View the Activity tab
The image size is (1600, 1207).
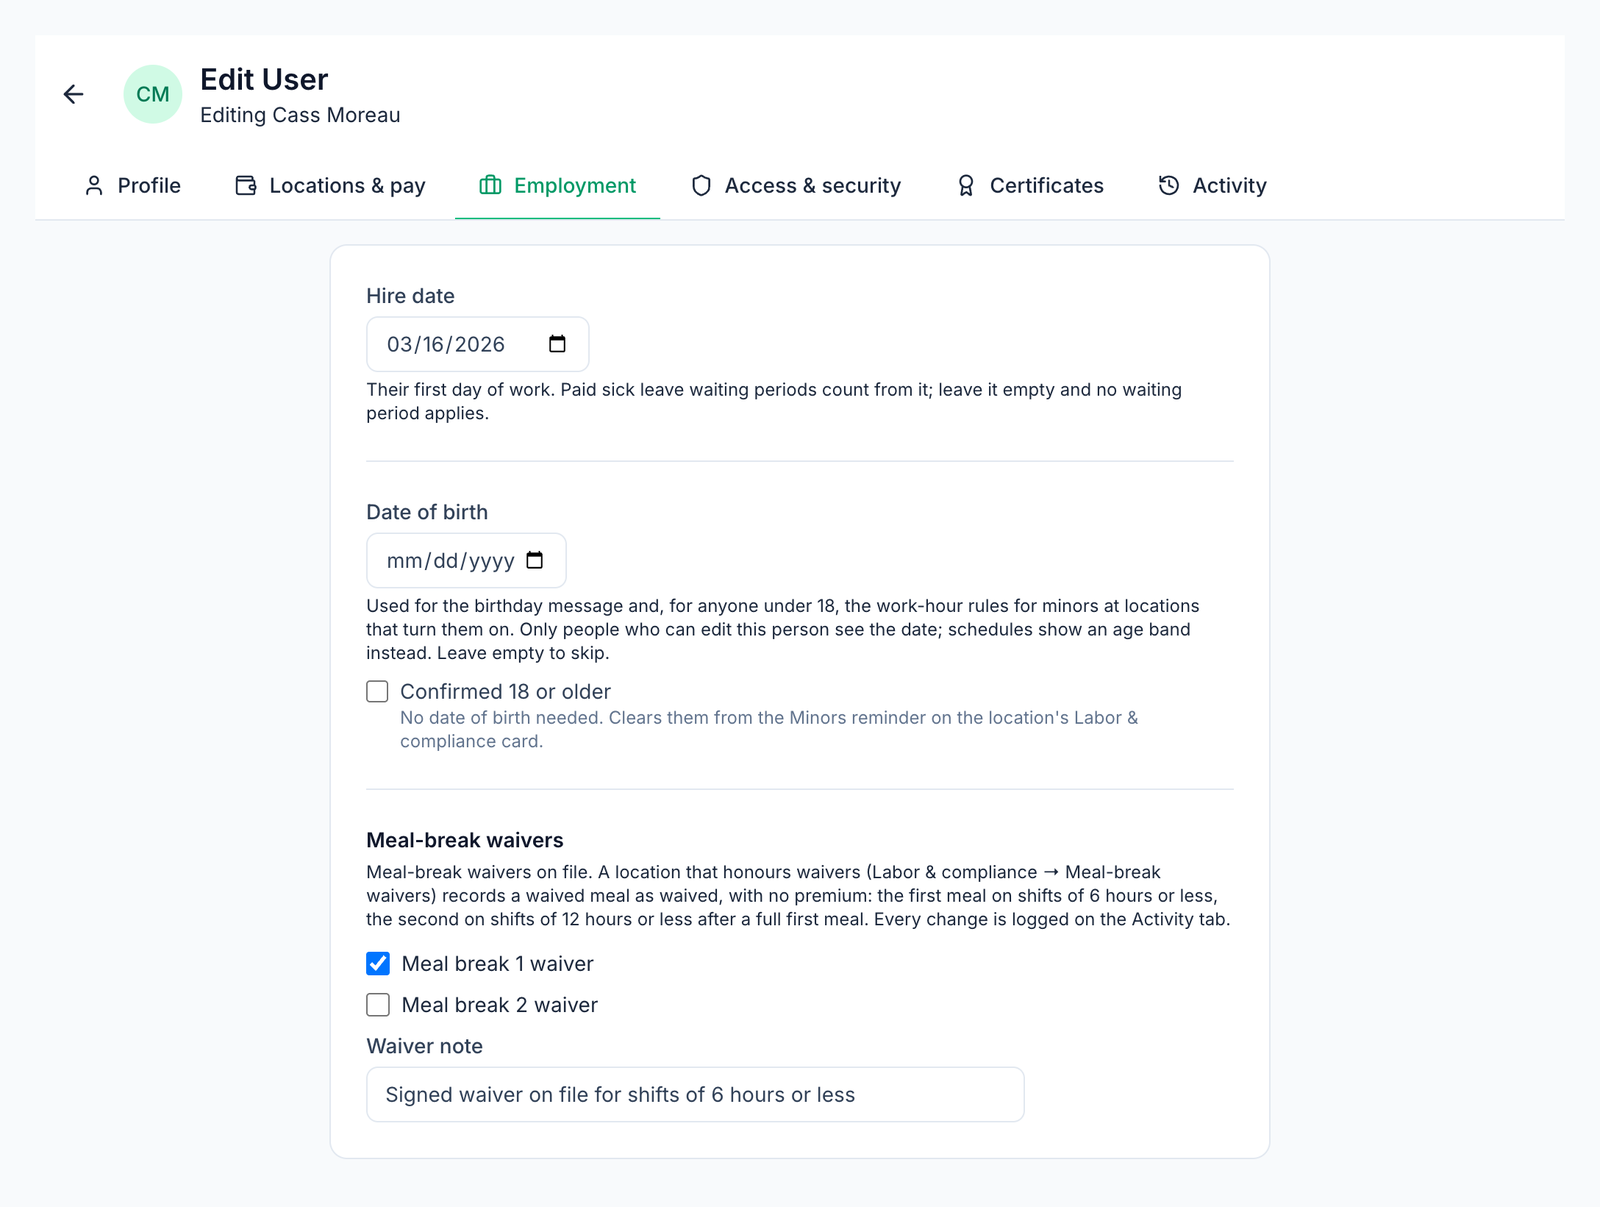point(1212,185)
